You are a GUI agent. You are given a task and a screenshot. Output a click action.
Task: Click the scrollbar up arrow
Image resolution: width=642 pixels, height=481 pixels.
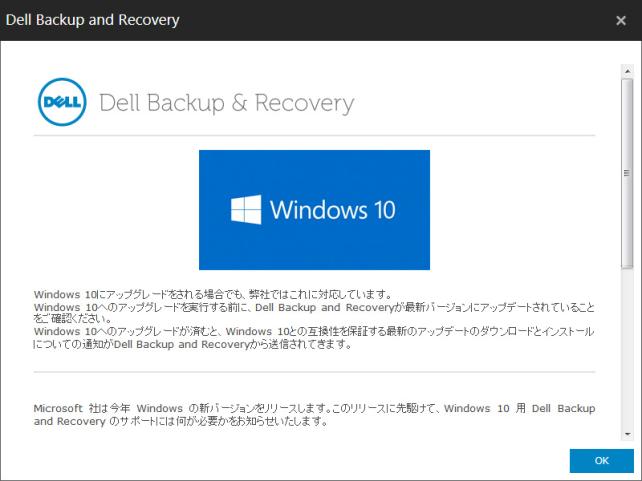coord(627,71)
